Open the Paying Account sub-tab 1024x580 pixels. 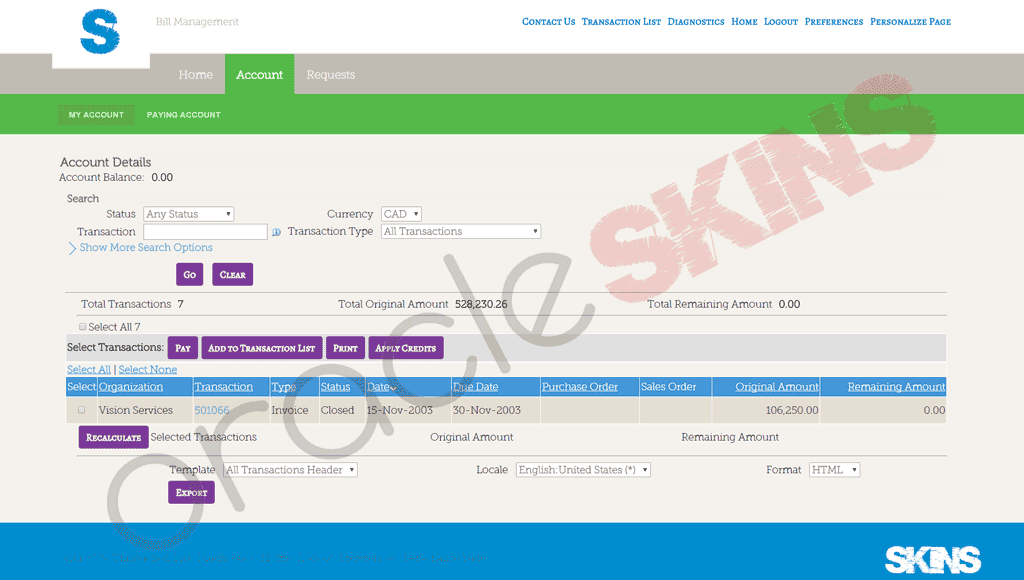pos(183,115)
